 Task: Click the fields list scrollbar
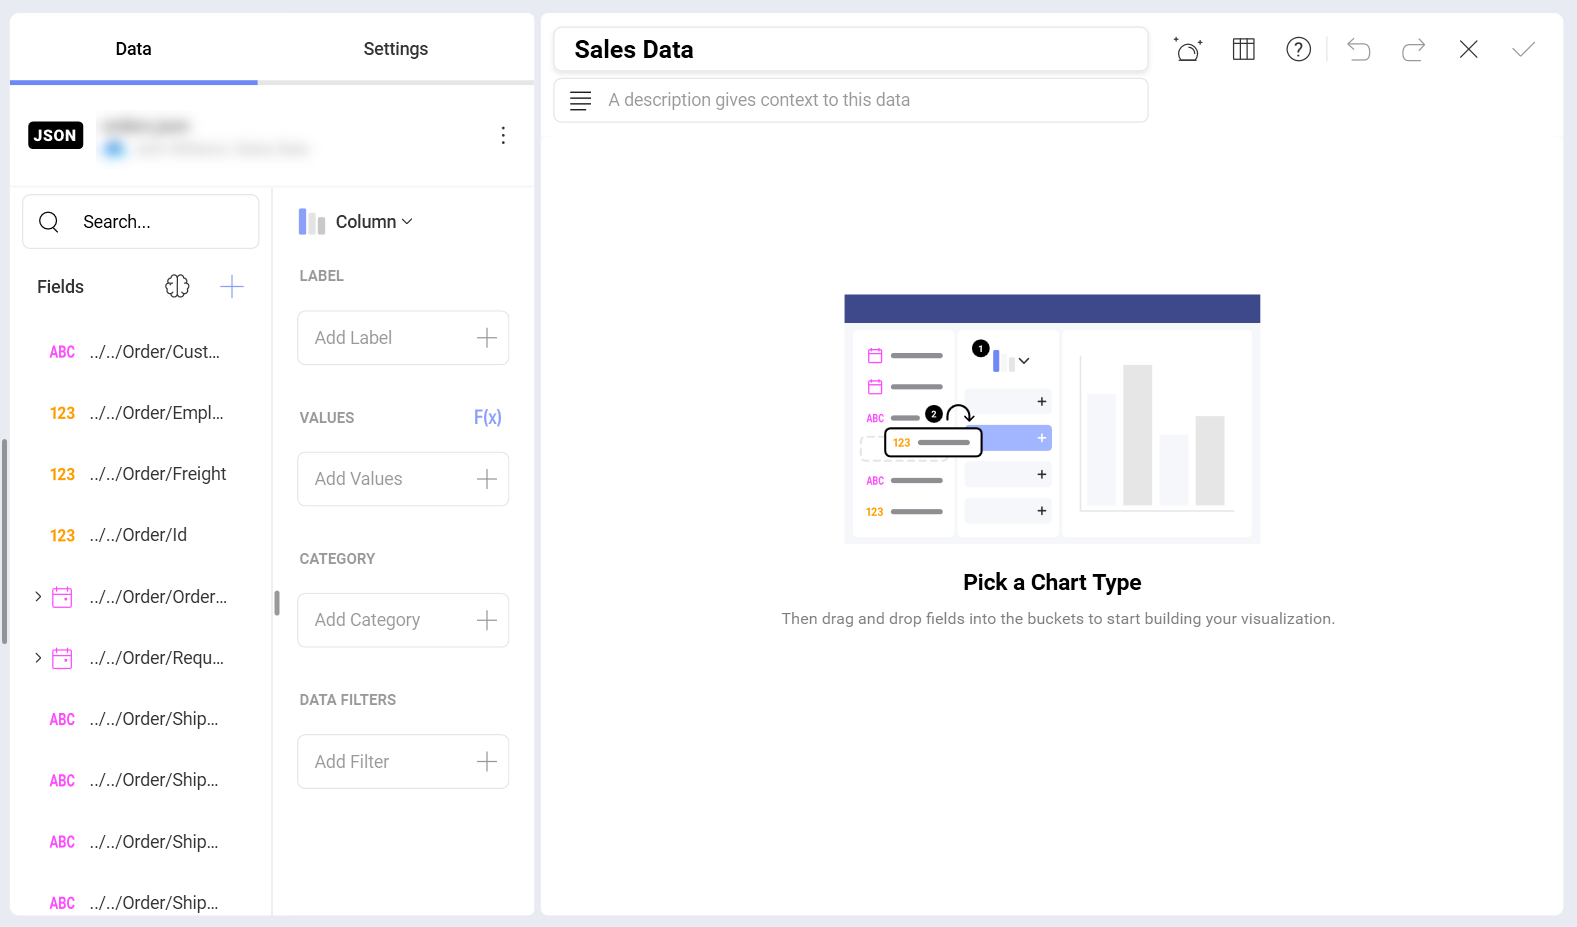pos(5,541)
